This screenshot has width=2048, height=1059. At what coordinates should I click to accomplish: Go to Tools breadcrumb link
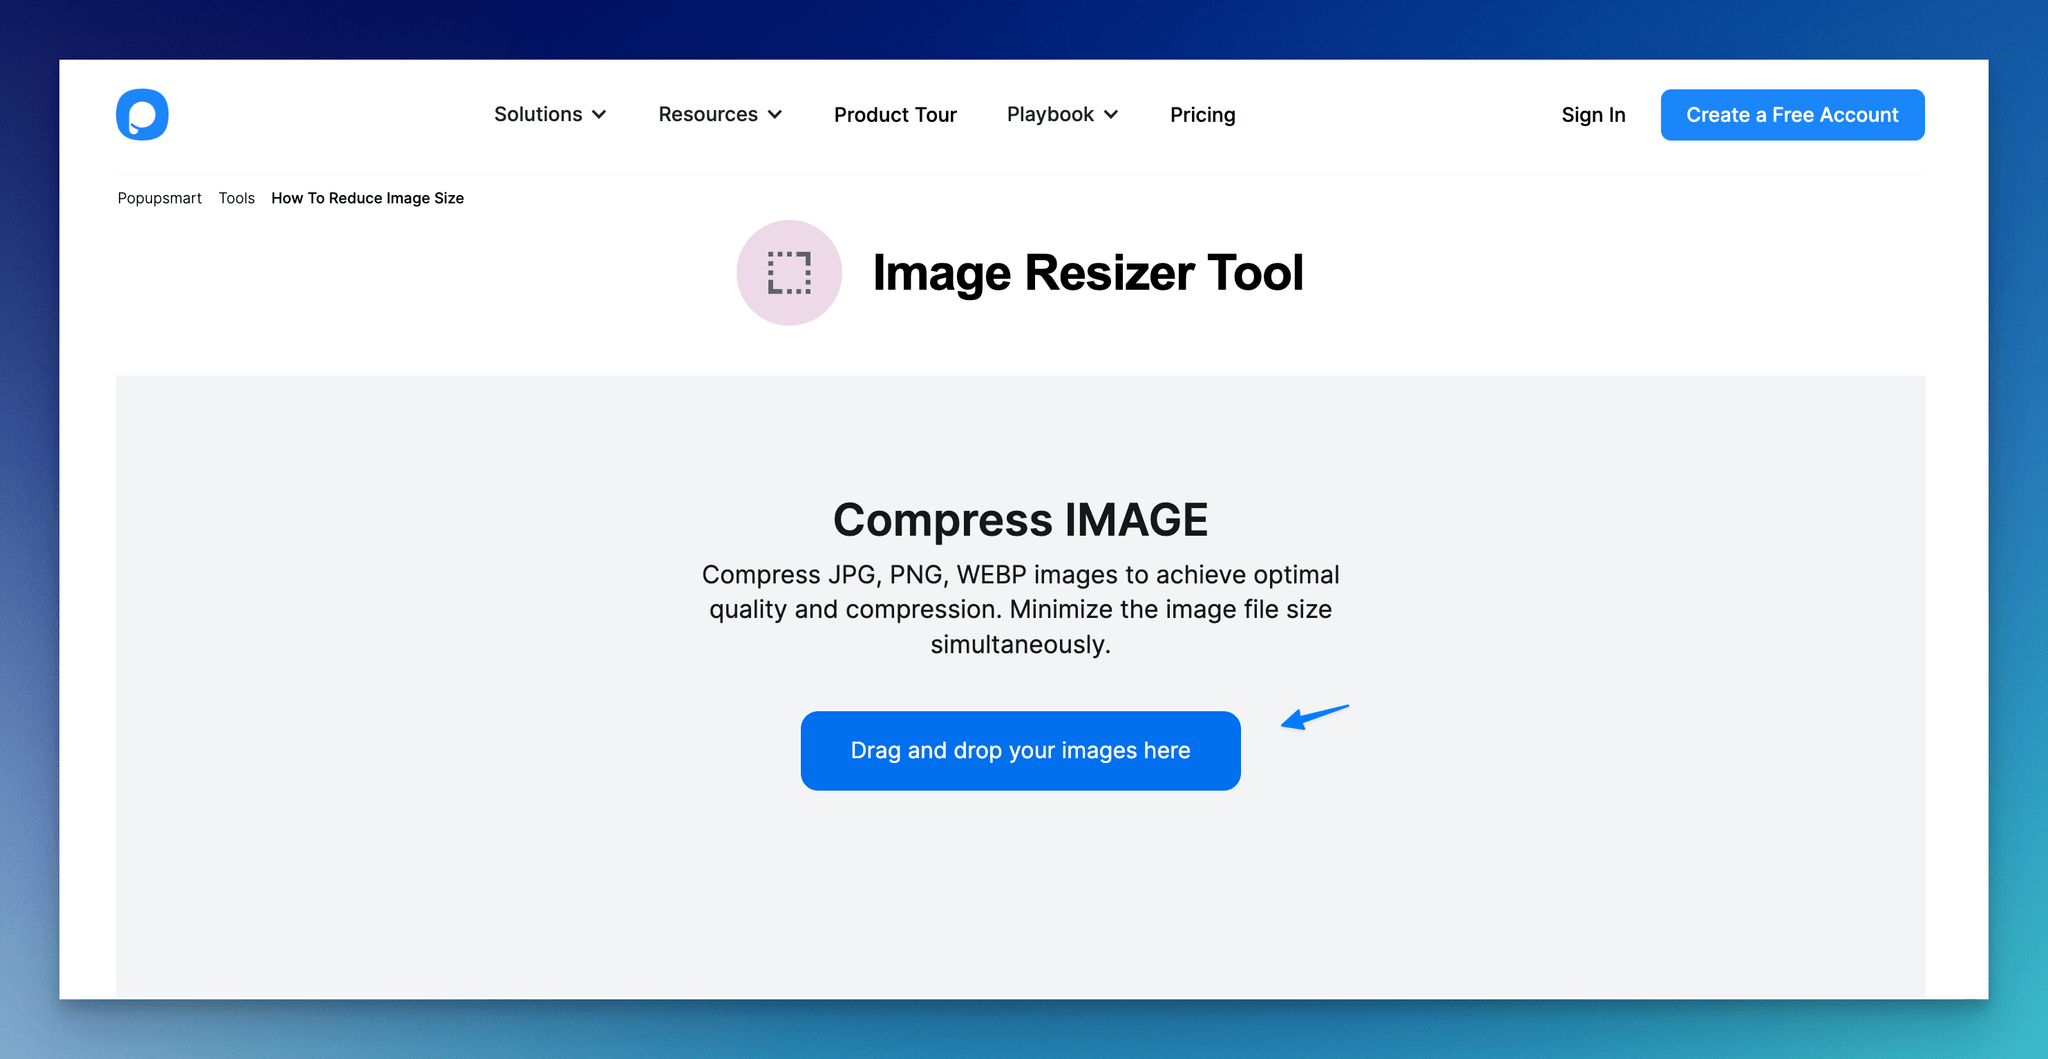237,198
